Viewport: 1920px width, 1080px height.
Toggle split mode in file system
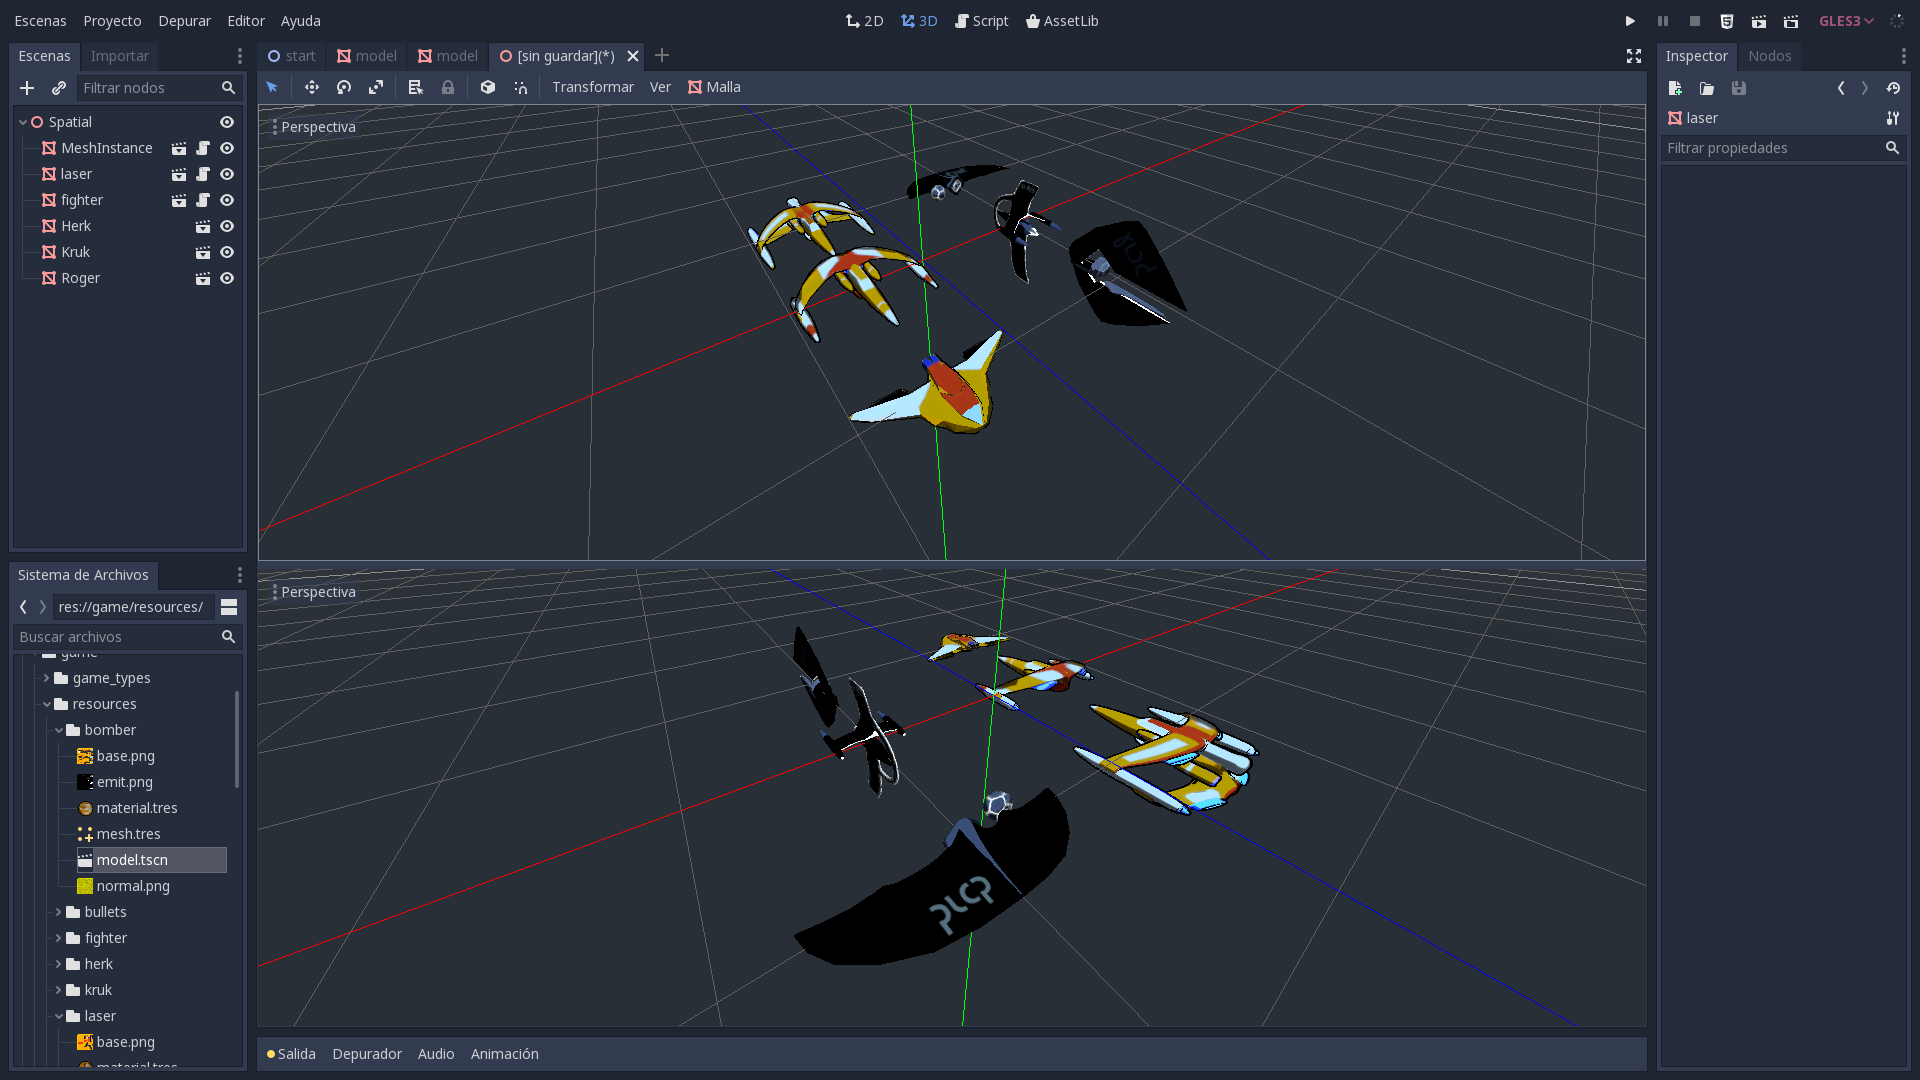tap(229, 607)
